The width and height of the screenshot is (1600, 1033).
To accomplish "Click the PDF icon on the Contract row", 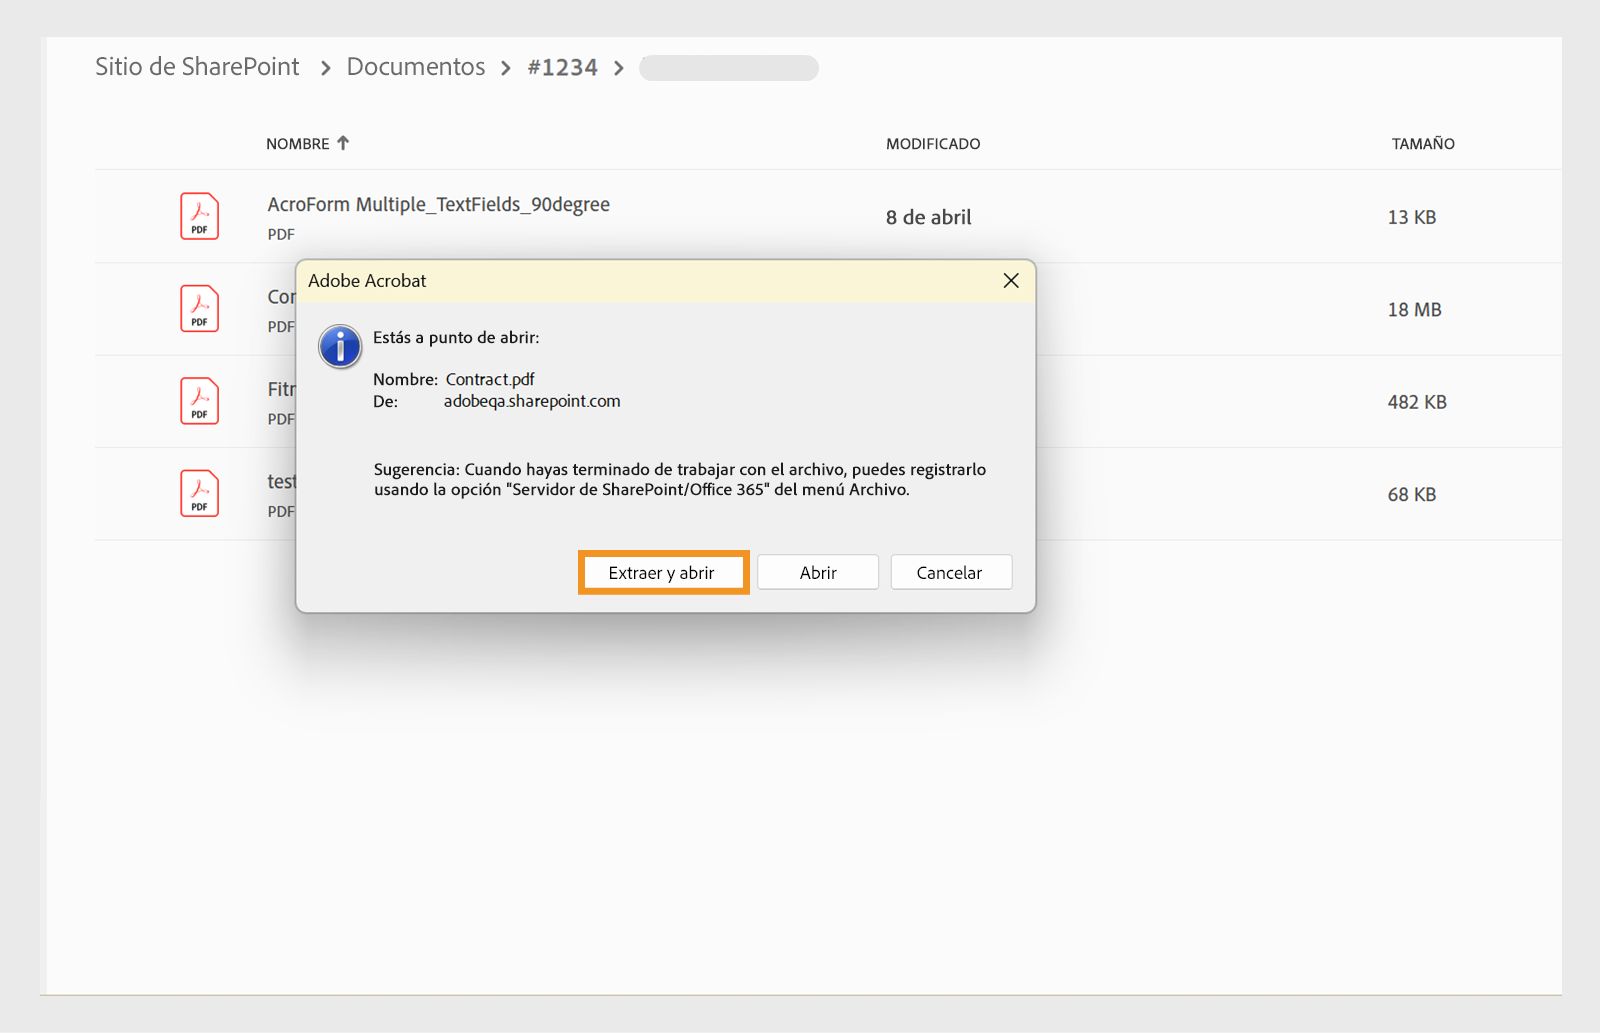I will pos(199,309).
